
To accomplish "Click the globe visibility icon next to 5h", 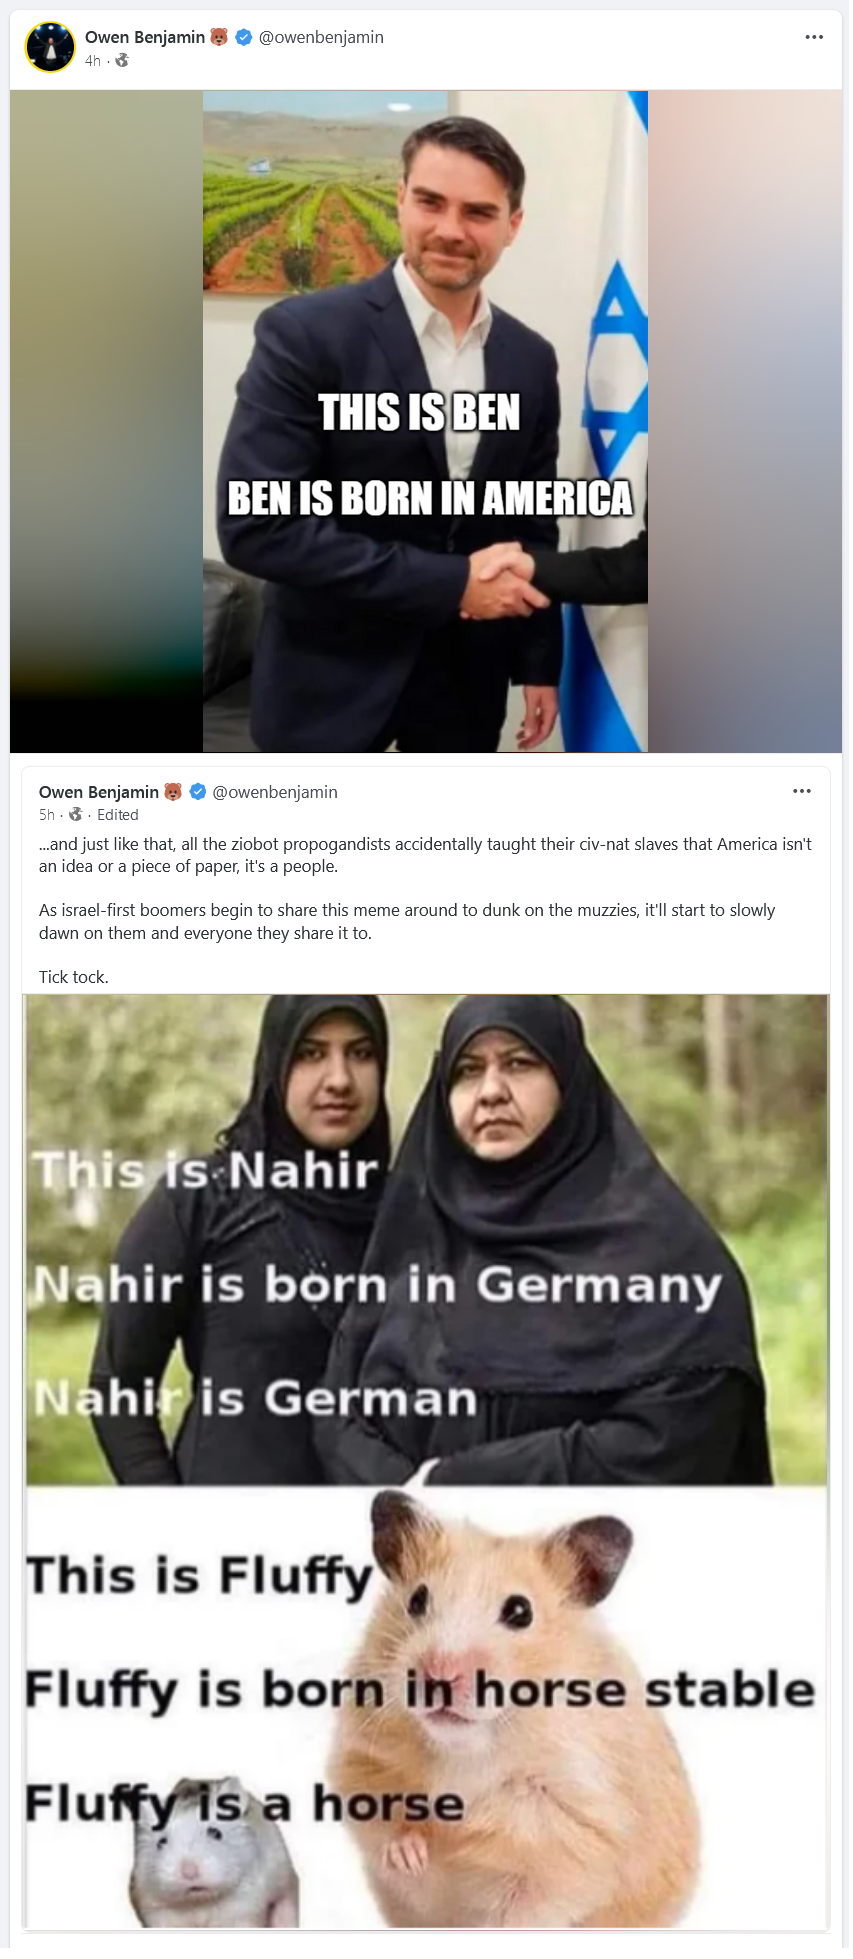I will point(75,815).
